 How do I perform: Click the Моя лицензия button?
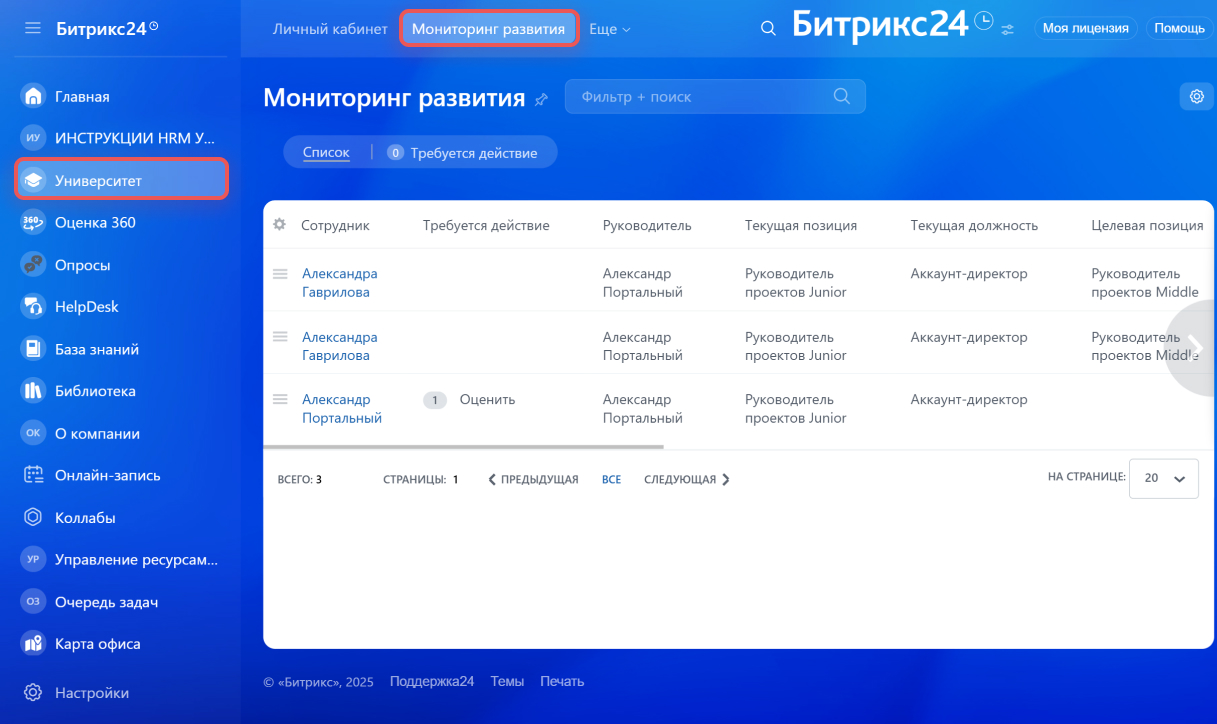pyautogui.click(x=1085, y=28)
